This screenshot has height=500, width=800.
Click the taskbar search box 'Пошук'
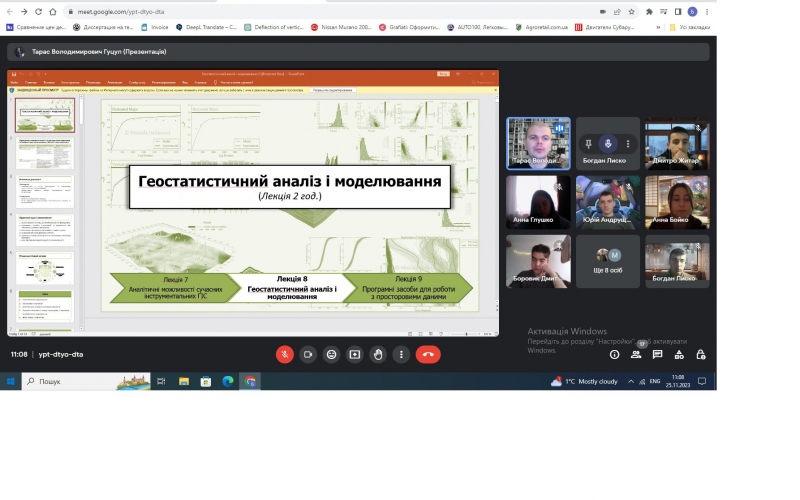point(86,381)
